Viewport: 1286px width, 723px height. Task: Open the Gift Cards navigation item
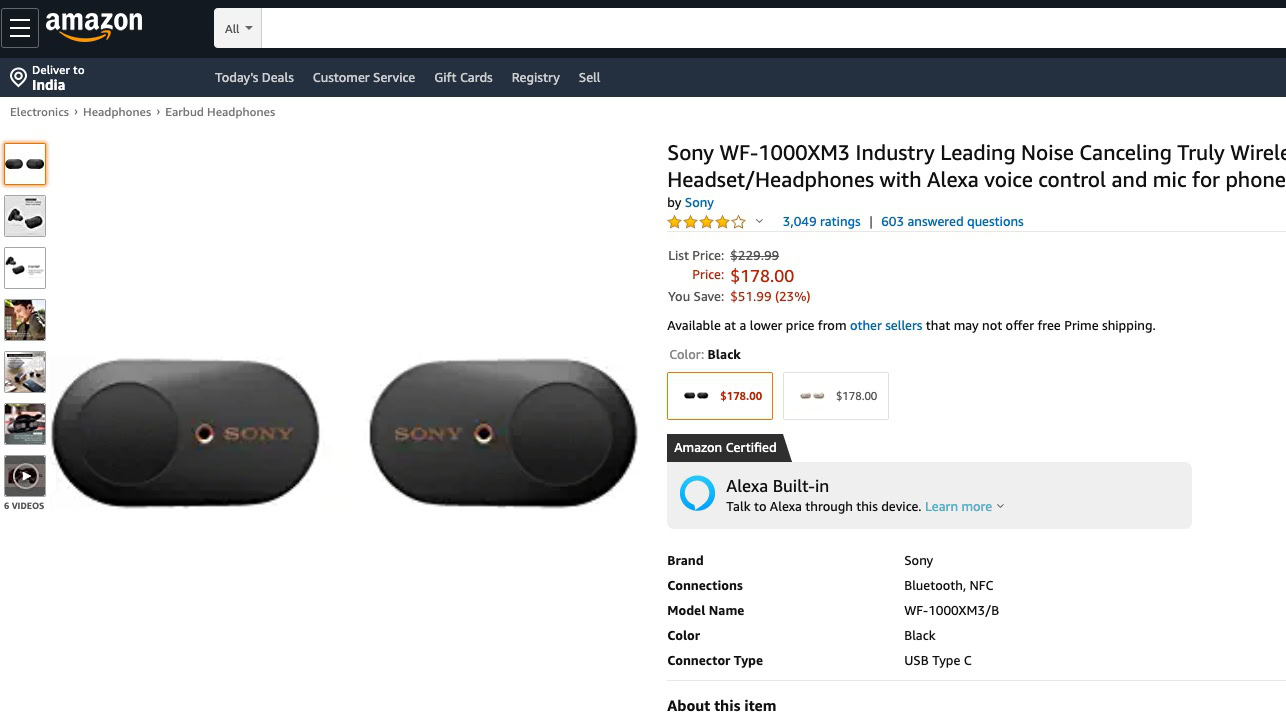pos(463,78)
